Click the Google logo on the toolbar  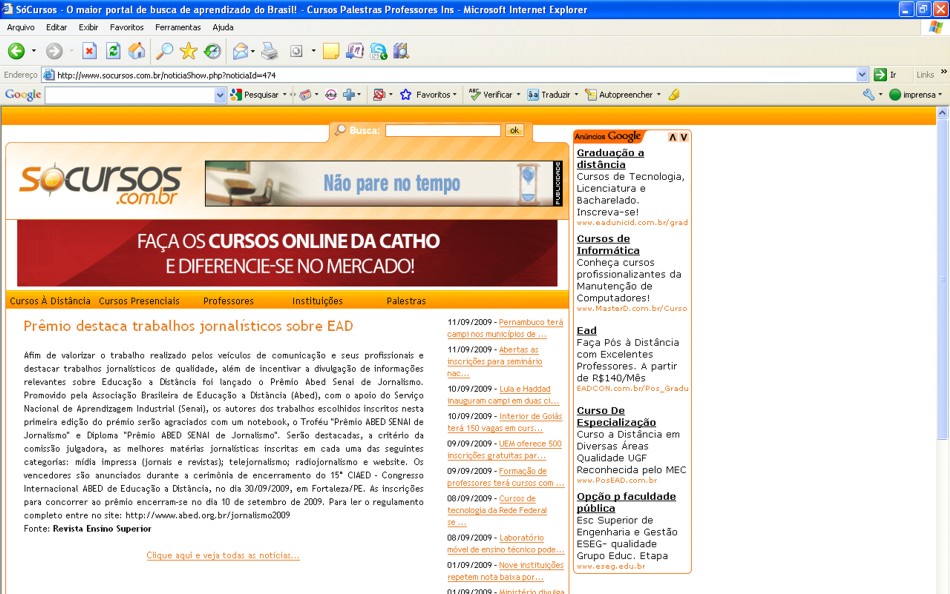[x=23, y=95]
